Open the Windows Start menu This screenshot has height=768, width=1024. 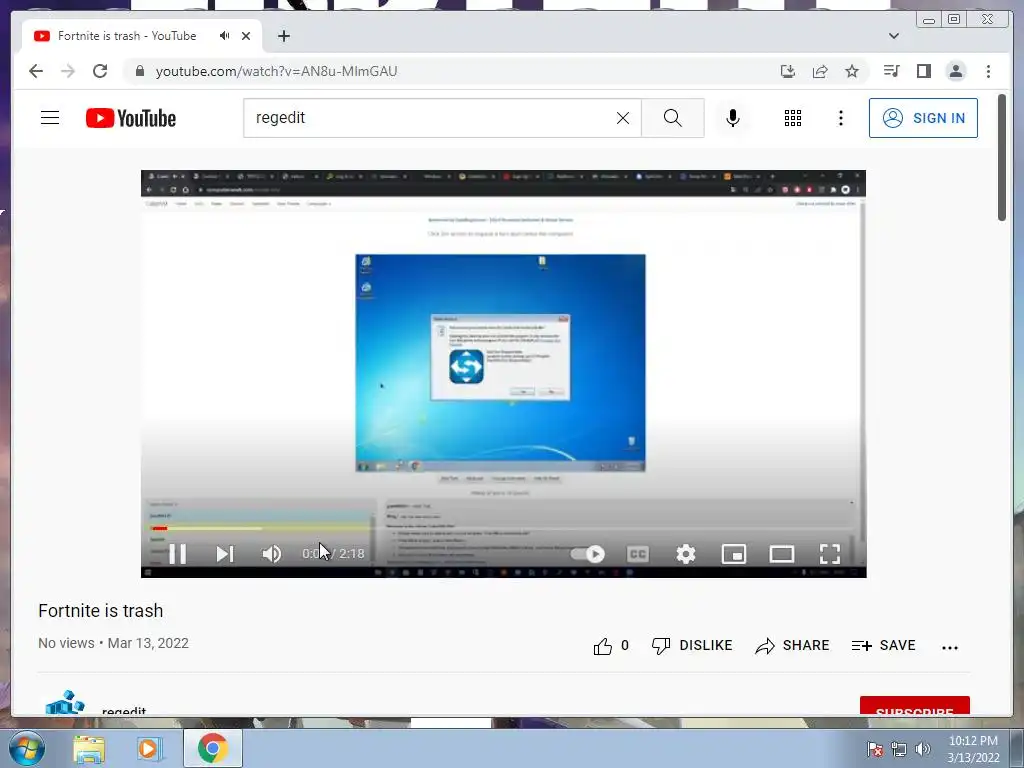point(26,748)
